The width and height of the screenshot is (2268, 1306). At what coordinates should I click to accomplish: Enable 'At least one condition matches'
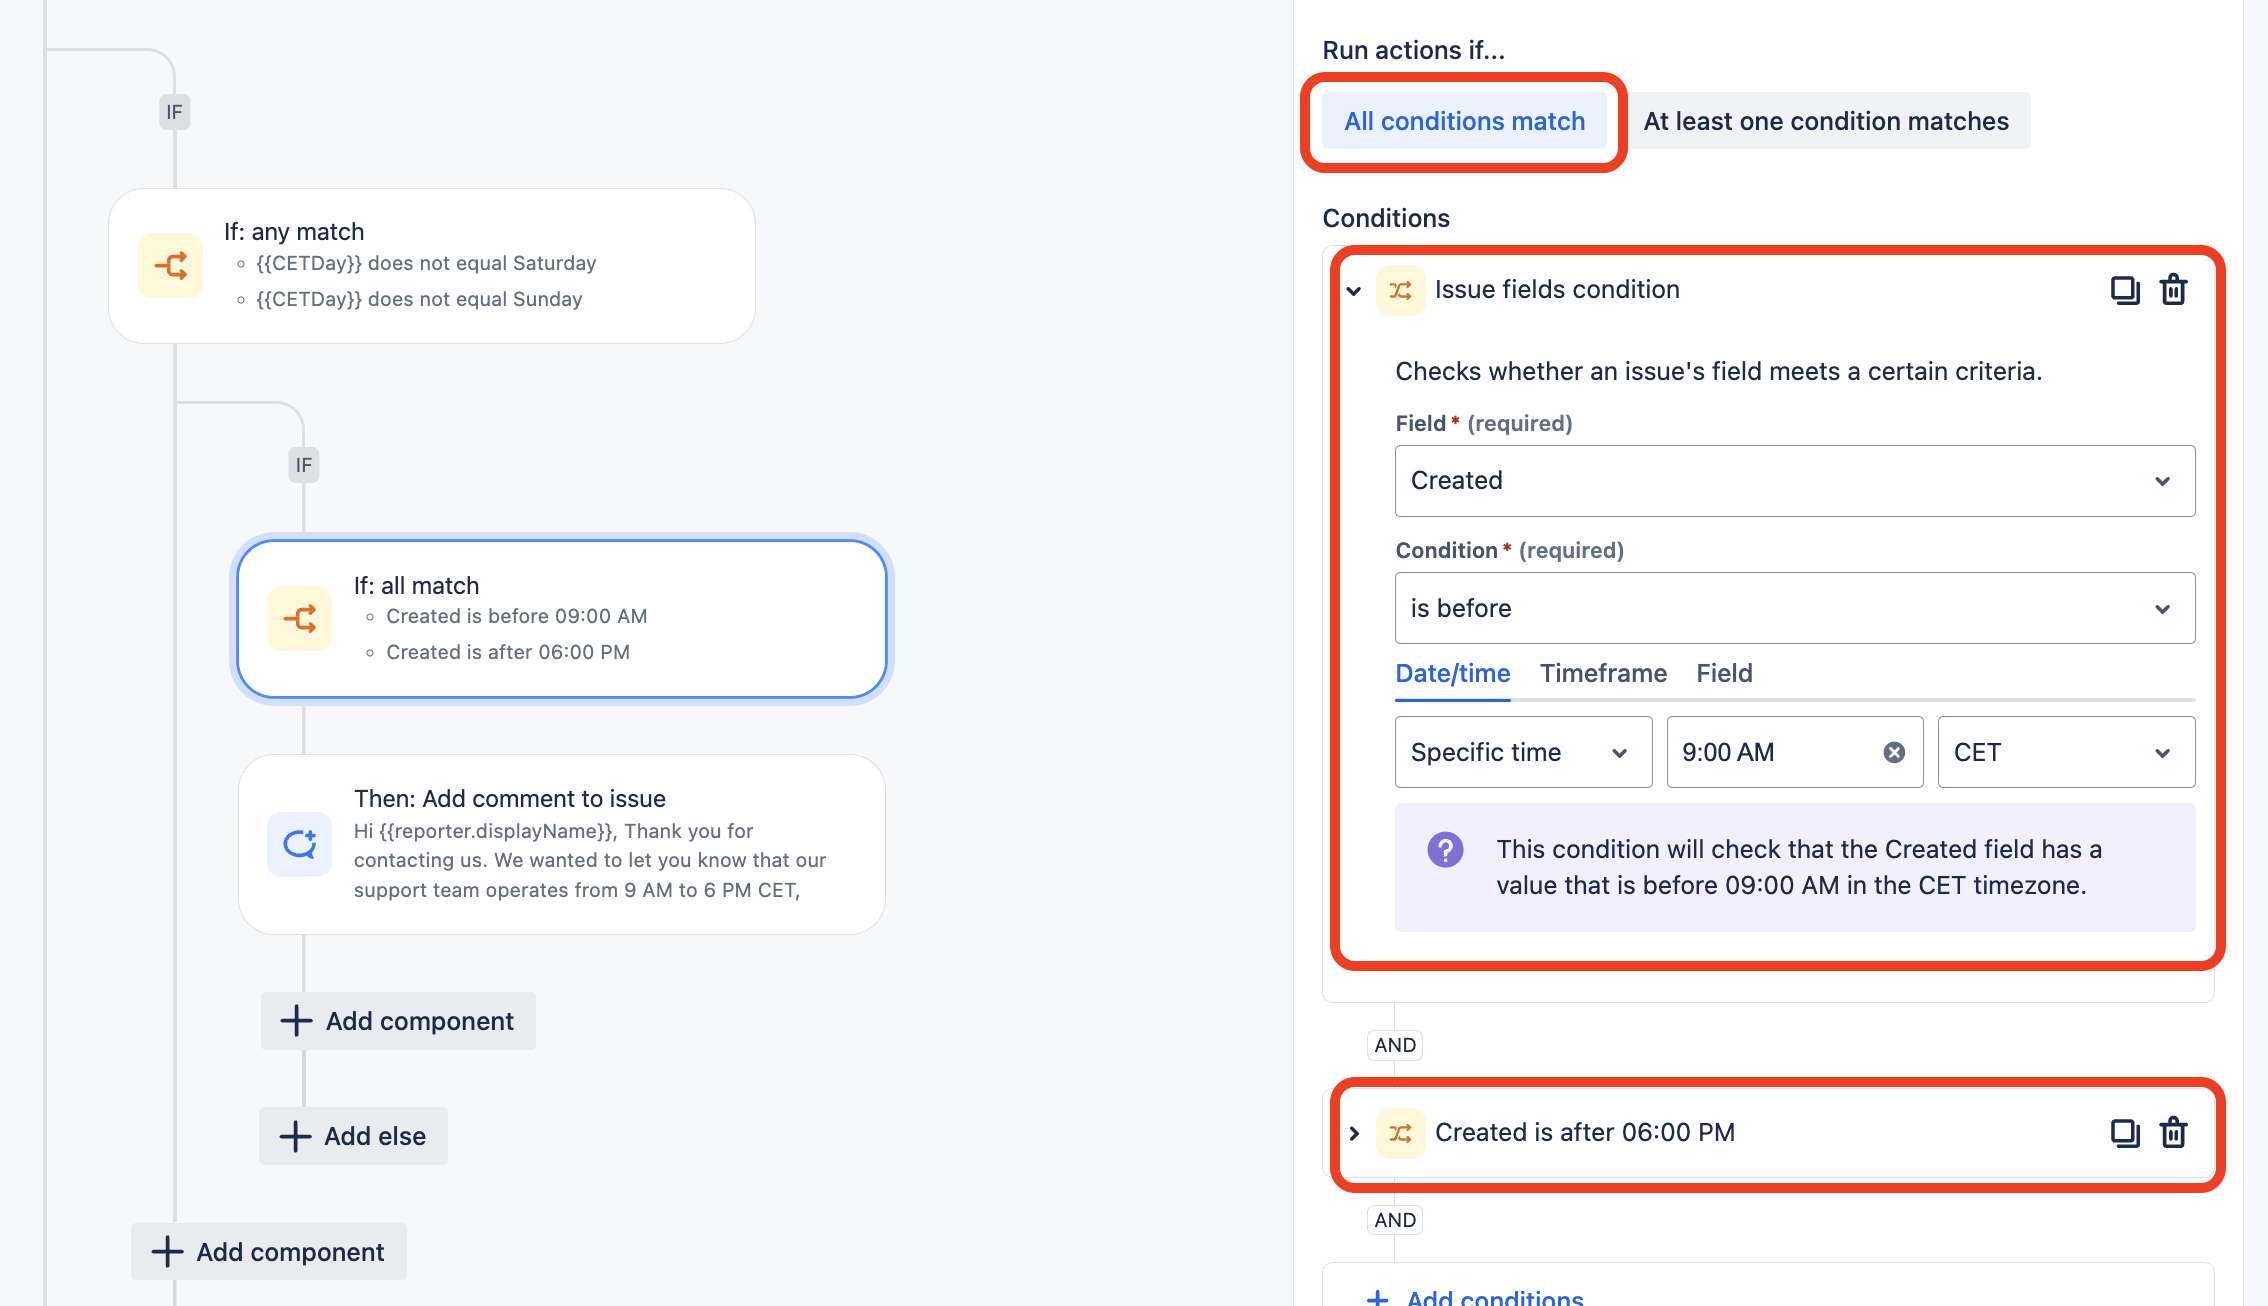click(1827, 120)
